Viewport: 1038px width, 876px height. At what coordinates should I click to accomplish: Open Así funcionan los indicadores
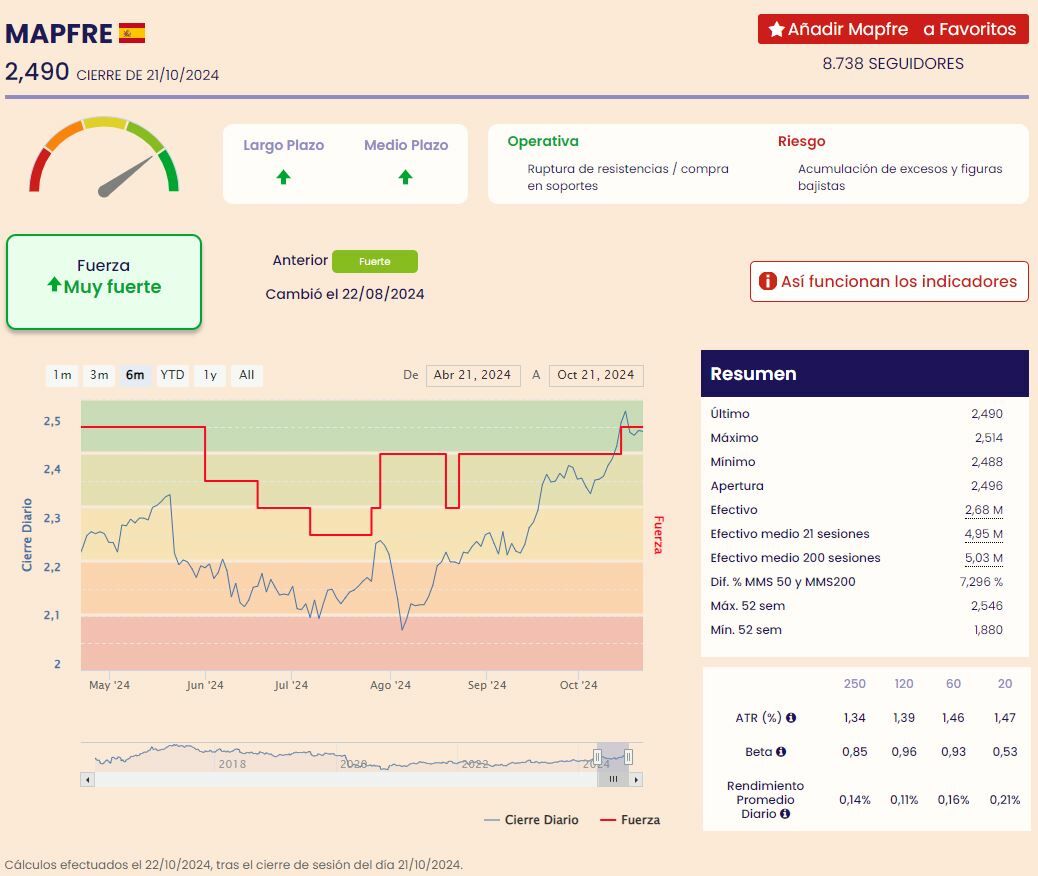889,282
